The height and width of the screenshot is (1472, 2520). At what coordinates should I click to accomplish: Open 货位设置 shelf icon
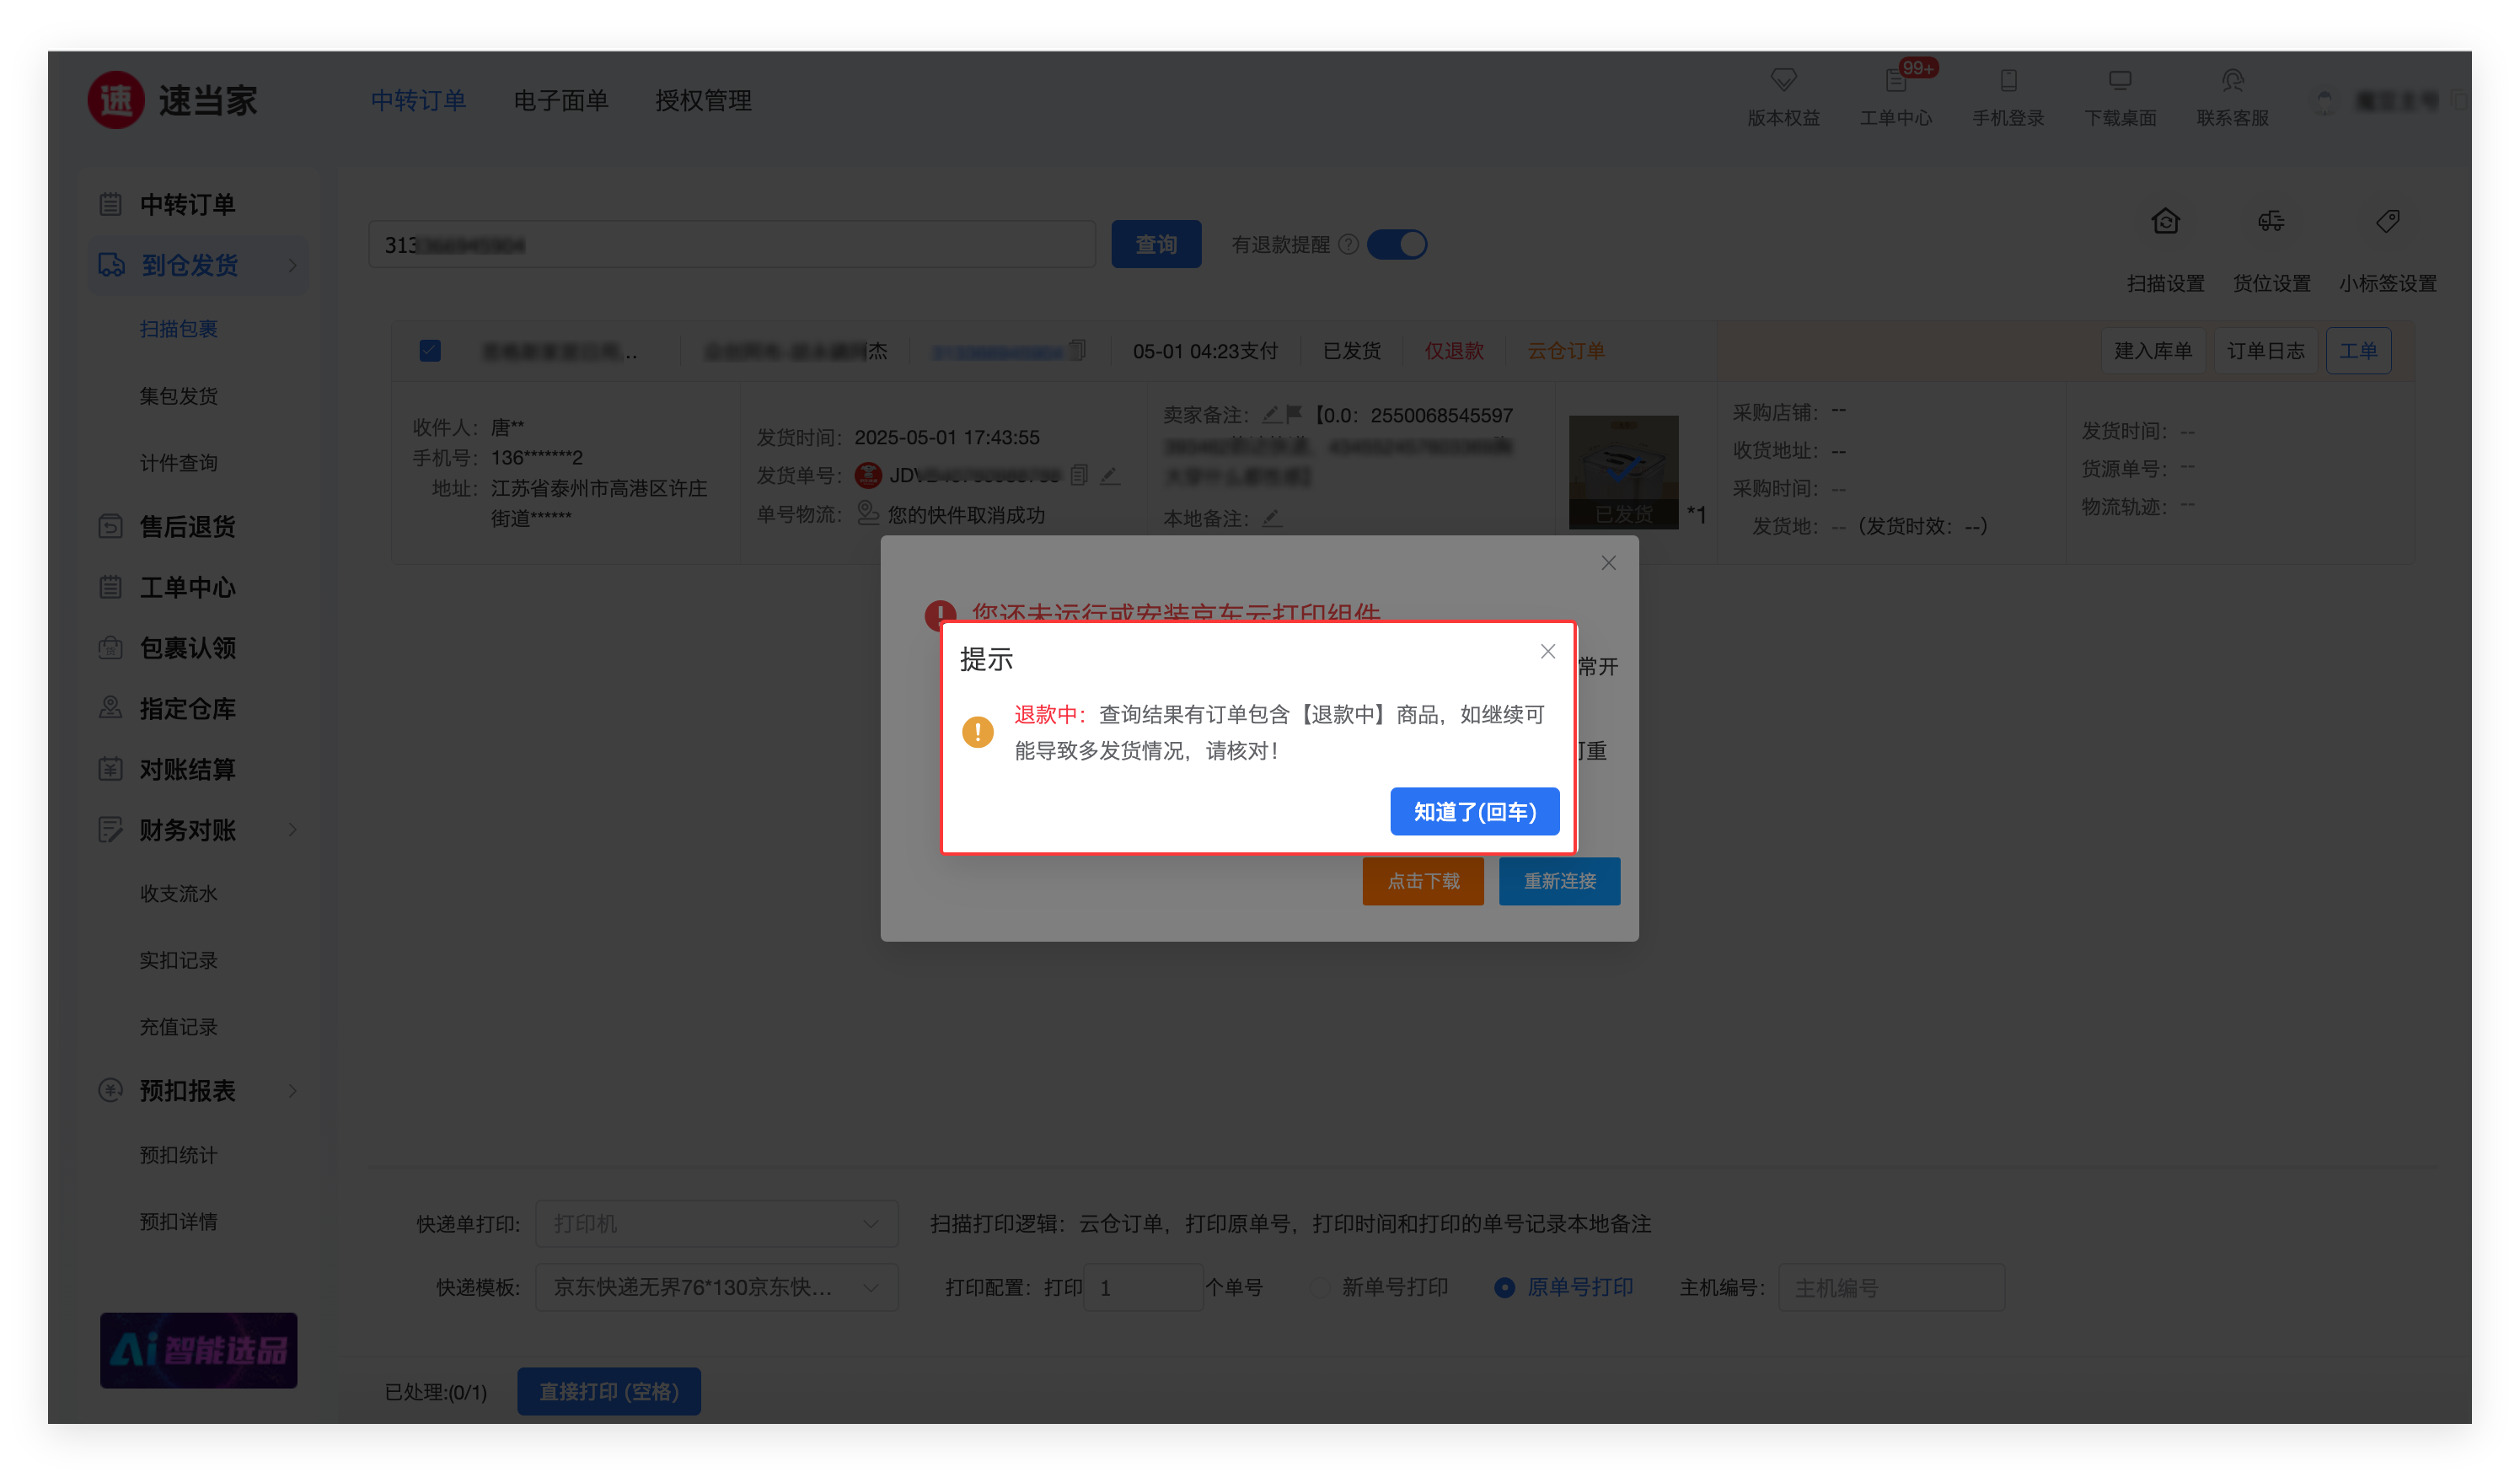pos(2271,221)
